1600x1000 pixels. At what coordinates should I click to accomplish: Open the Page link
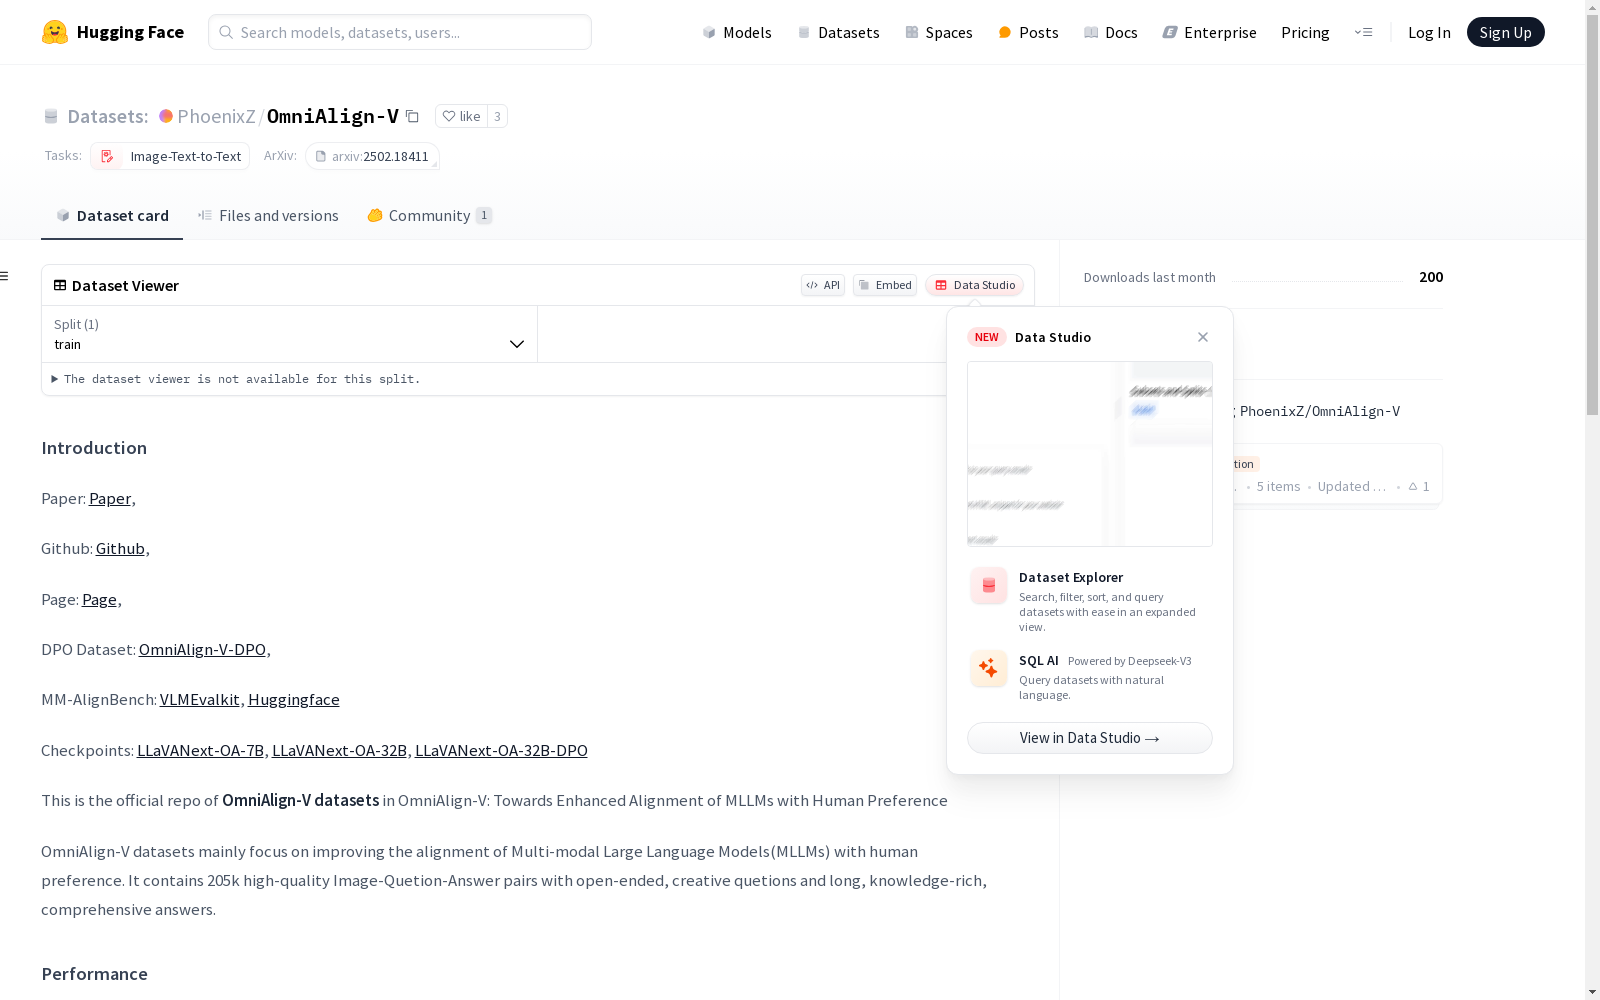99,600
